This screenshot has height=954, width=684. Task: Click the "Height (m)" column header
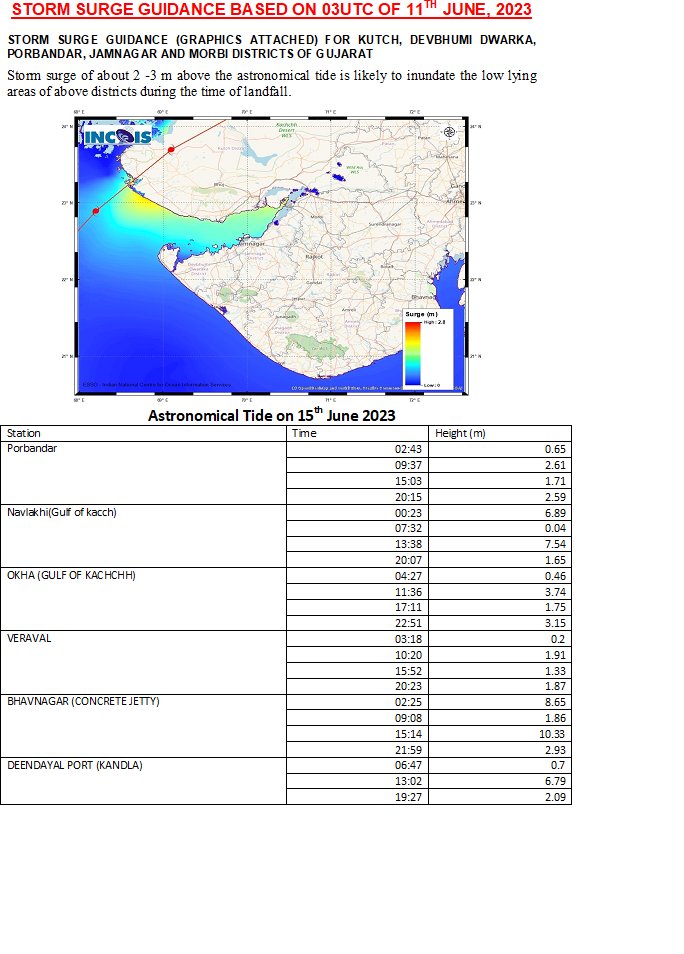tap(460, 433)
